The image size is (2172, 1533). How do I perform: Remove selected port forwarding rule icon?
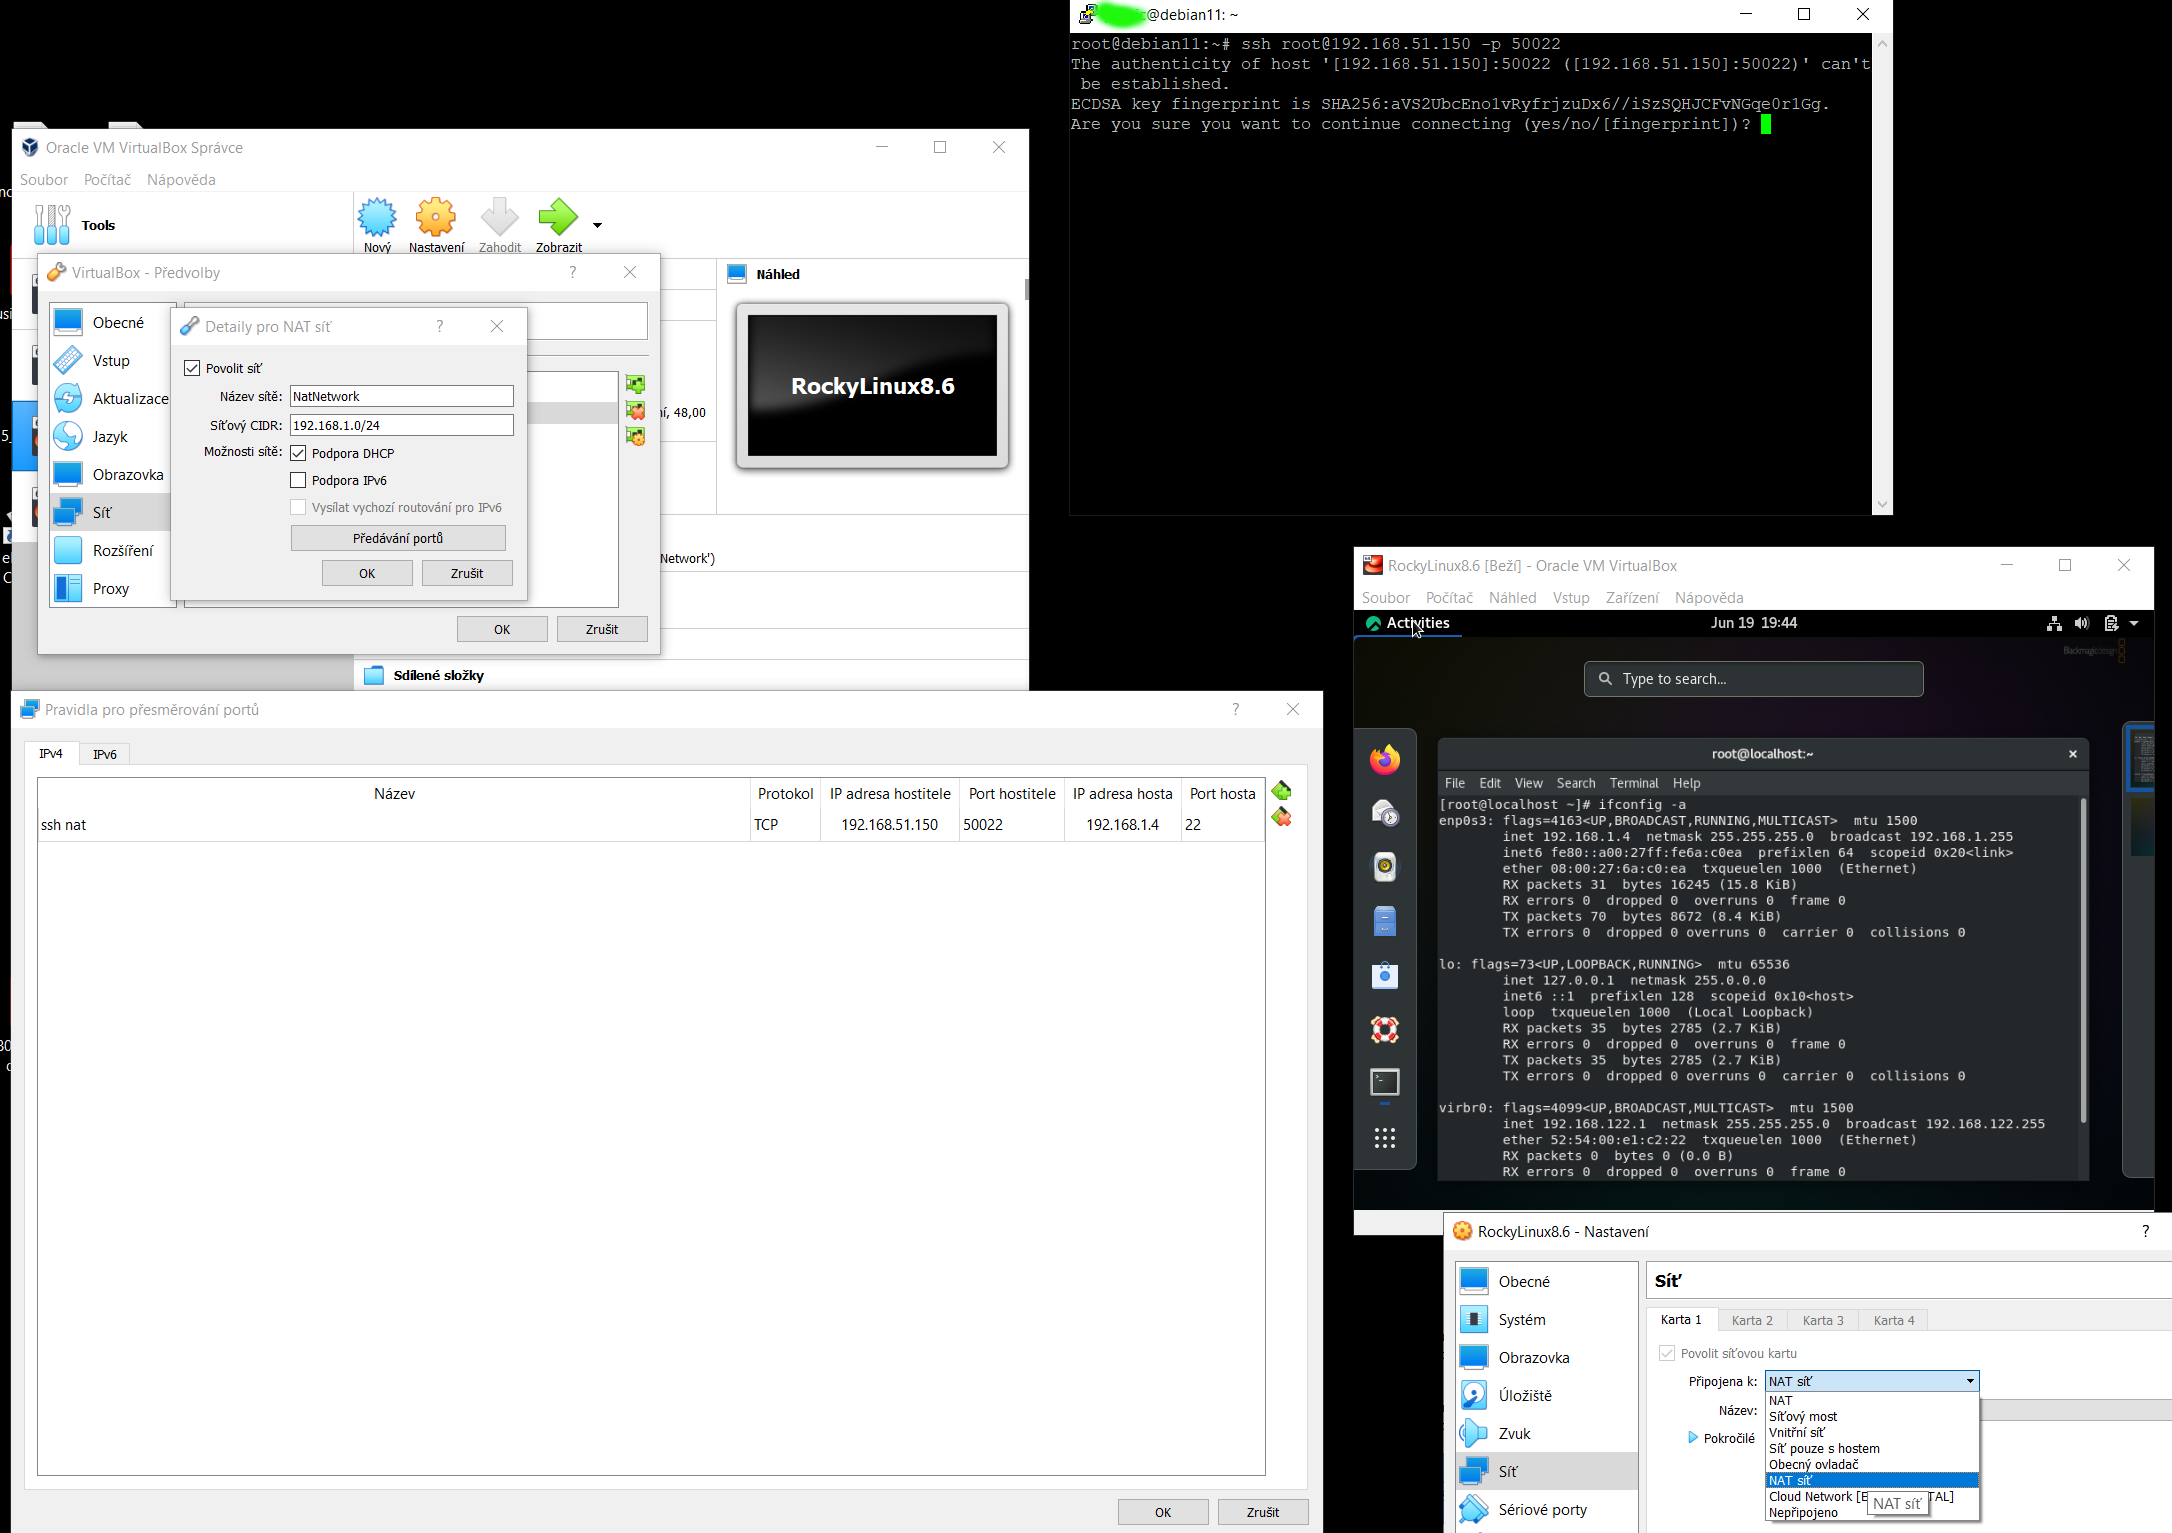point(1281,818)
